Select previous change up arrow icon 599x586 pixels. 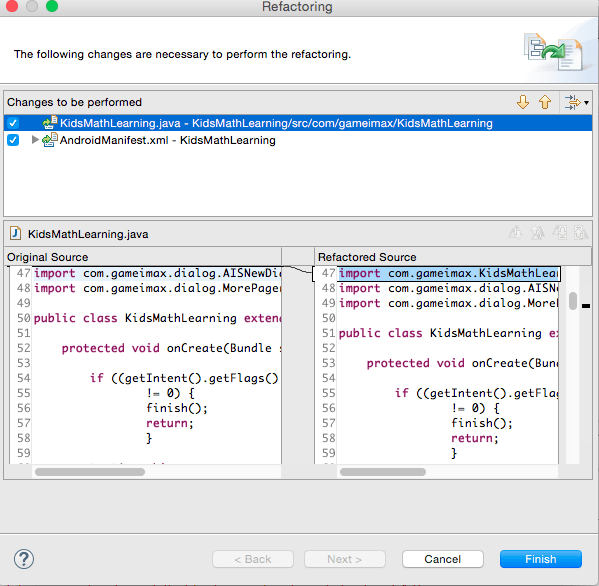(545, 102)
